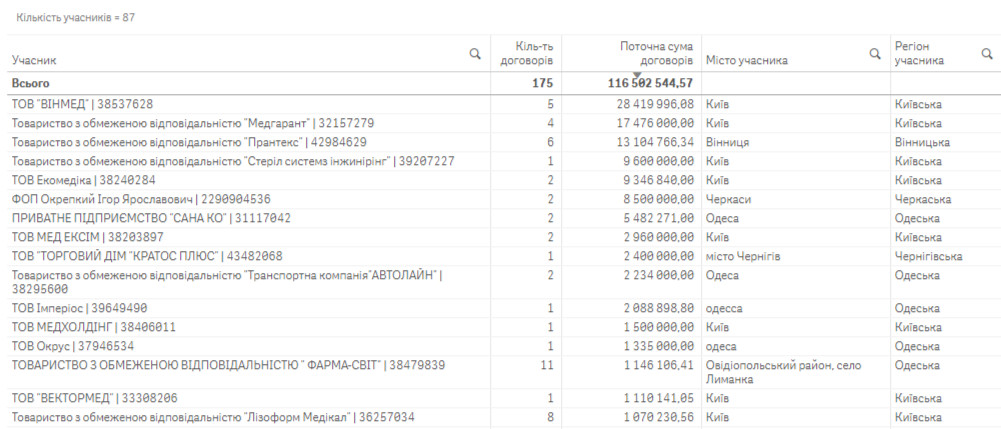Select ТОВ Екомедіка | 38240284
Screen dimensions: 1001x429
click(84, 180)
